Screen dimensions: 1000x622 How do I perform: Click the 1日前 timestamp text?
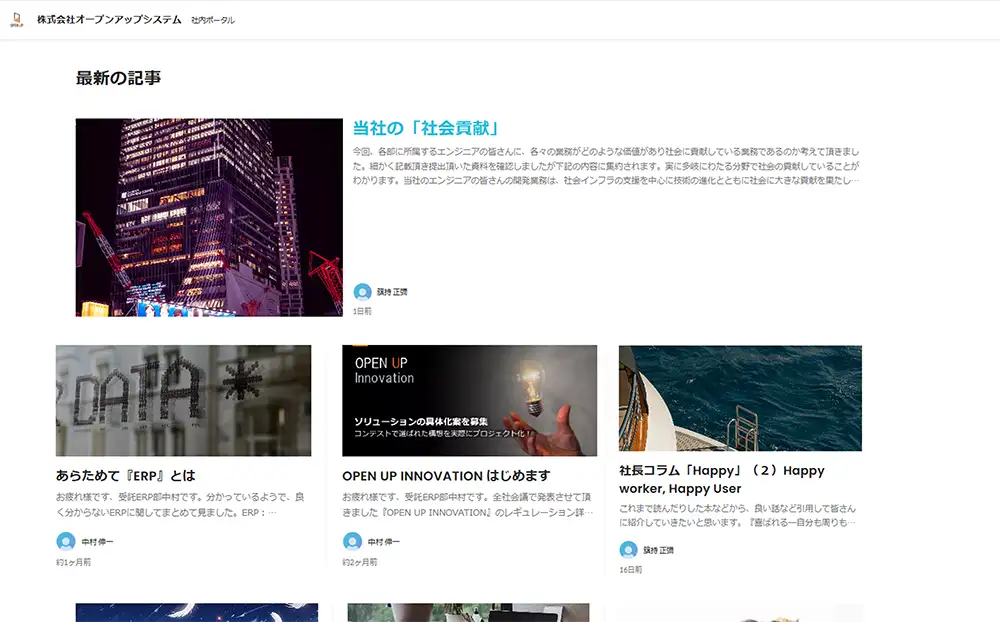tap(362, 311)
